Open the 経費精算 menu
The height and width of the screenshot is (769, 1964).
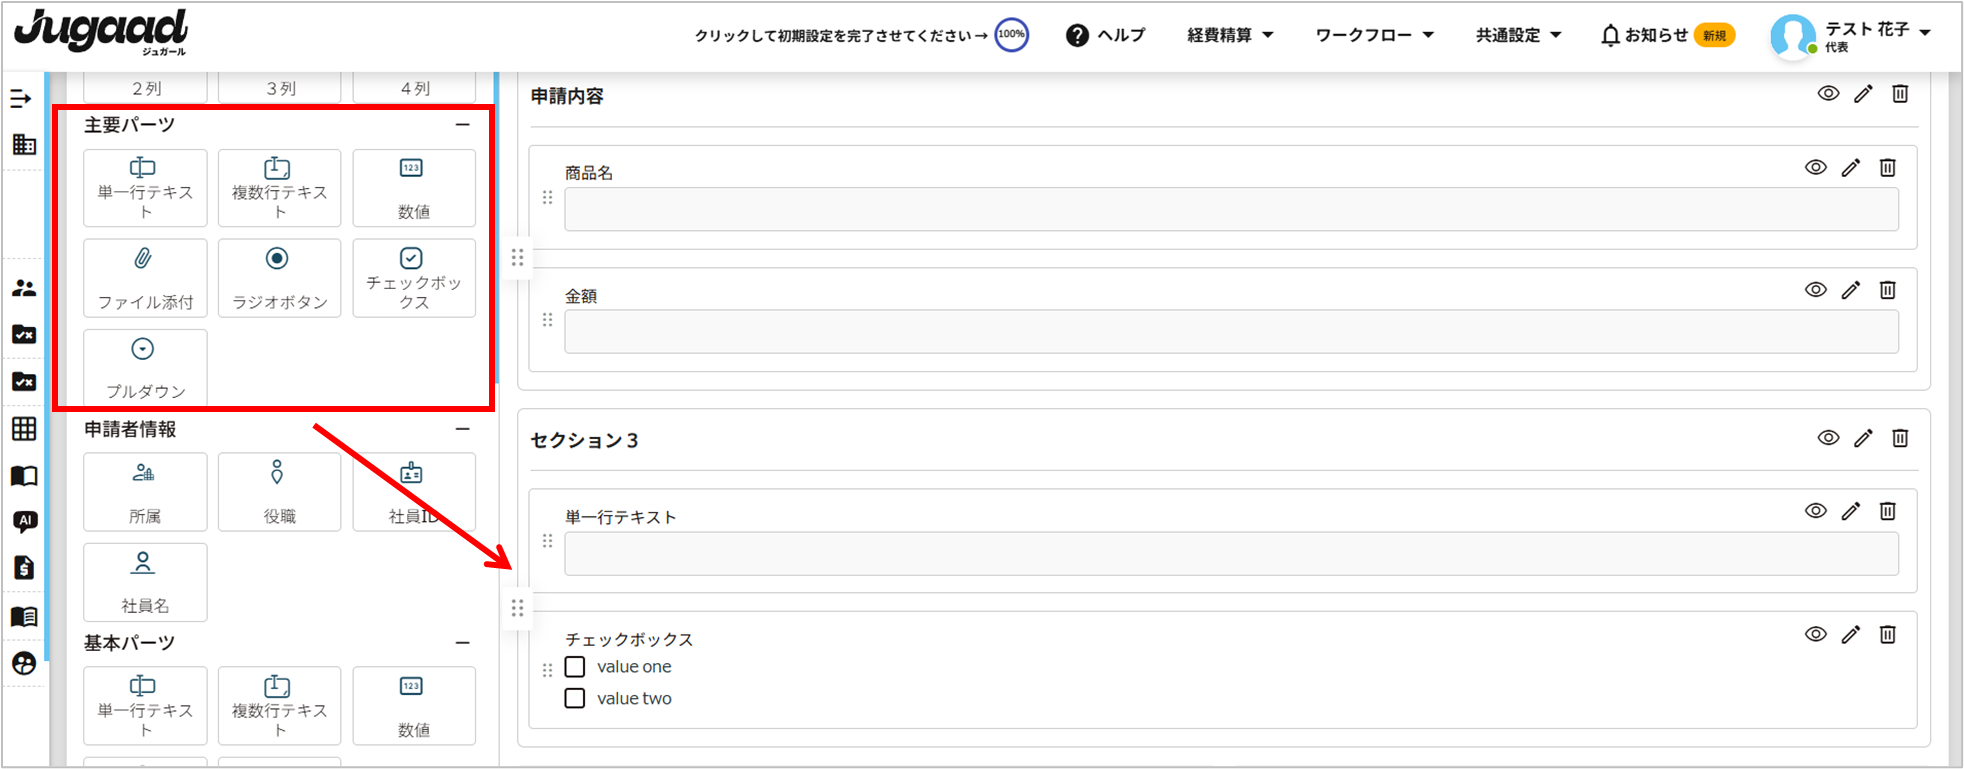point(1230,35)
